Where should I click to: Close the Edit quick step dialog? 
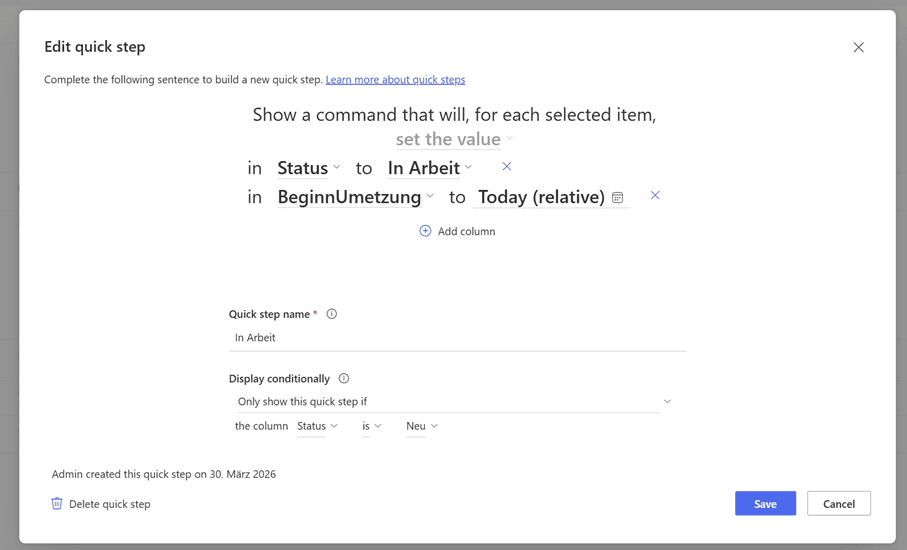click(x=858, y=47)
